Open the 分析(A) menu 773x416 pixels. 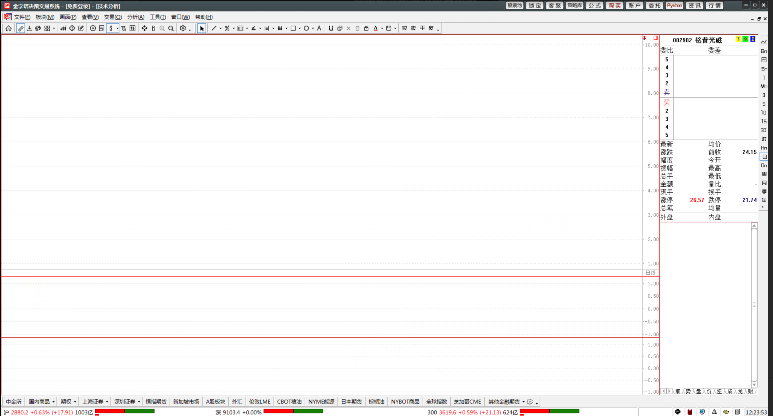136,17
